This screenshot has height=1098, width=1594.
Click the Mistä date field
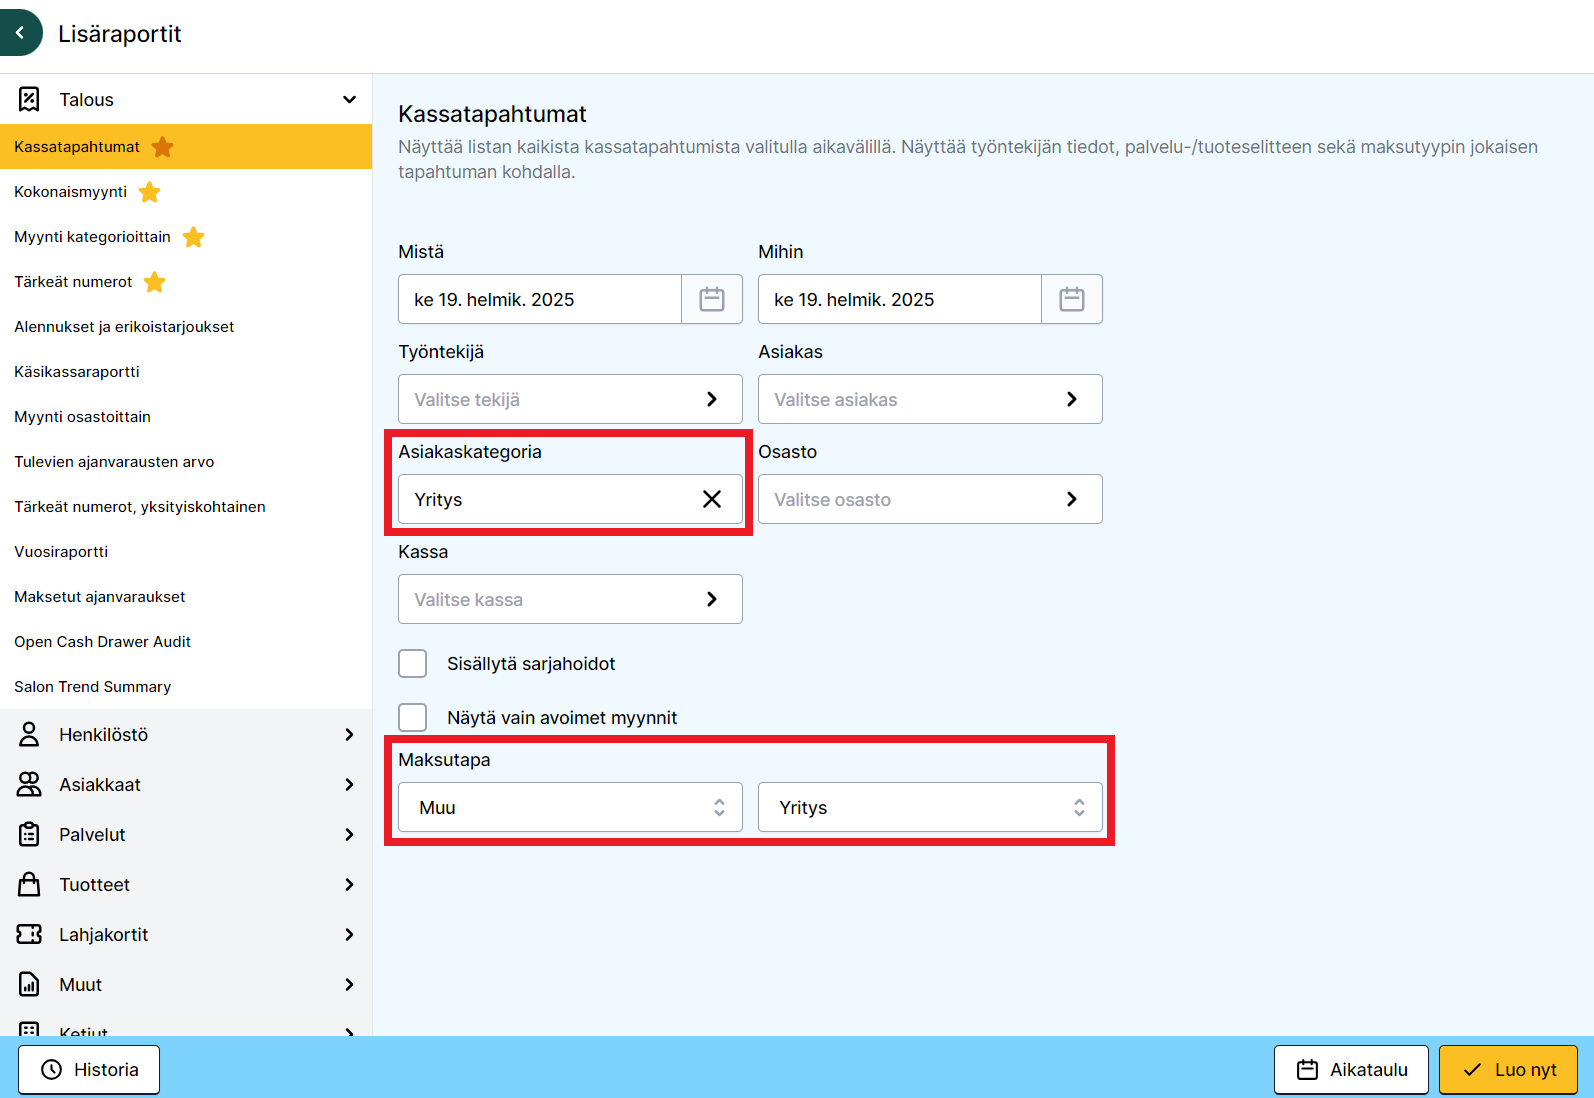540,299
